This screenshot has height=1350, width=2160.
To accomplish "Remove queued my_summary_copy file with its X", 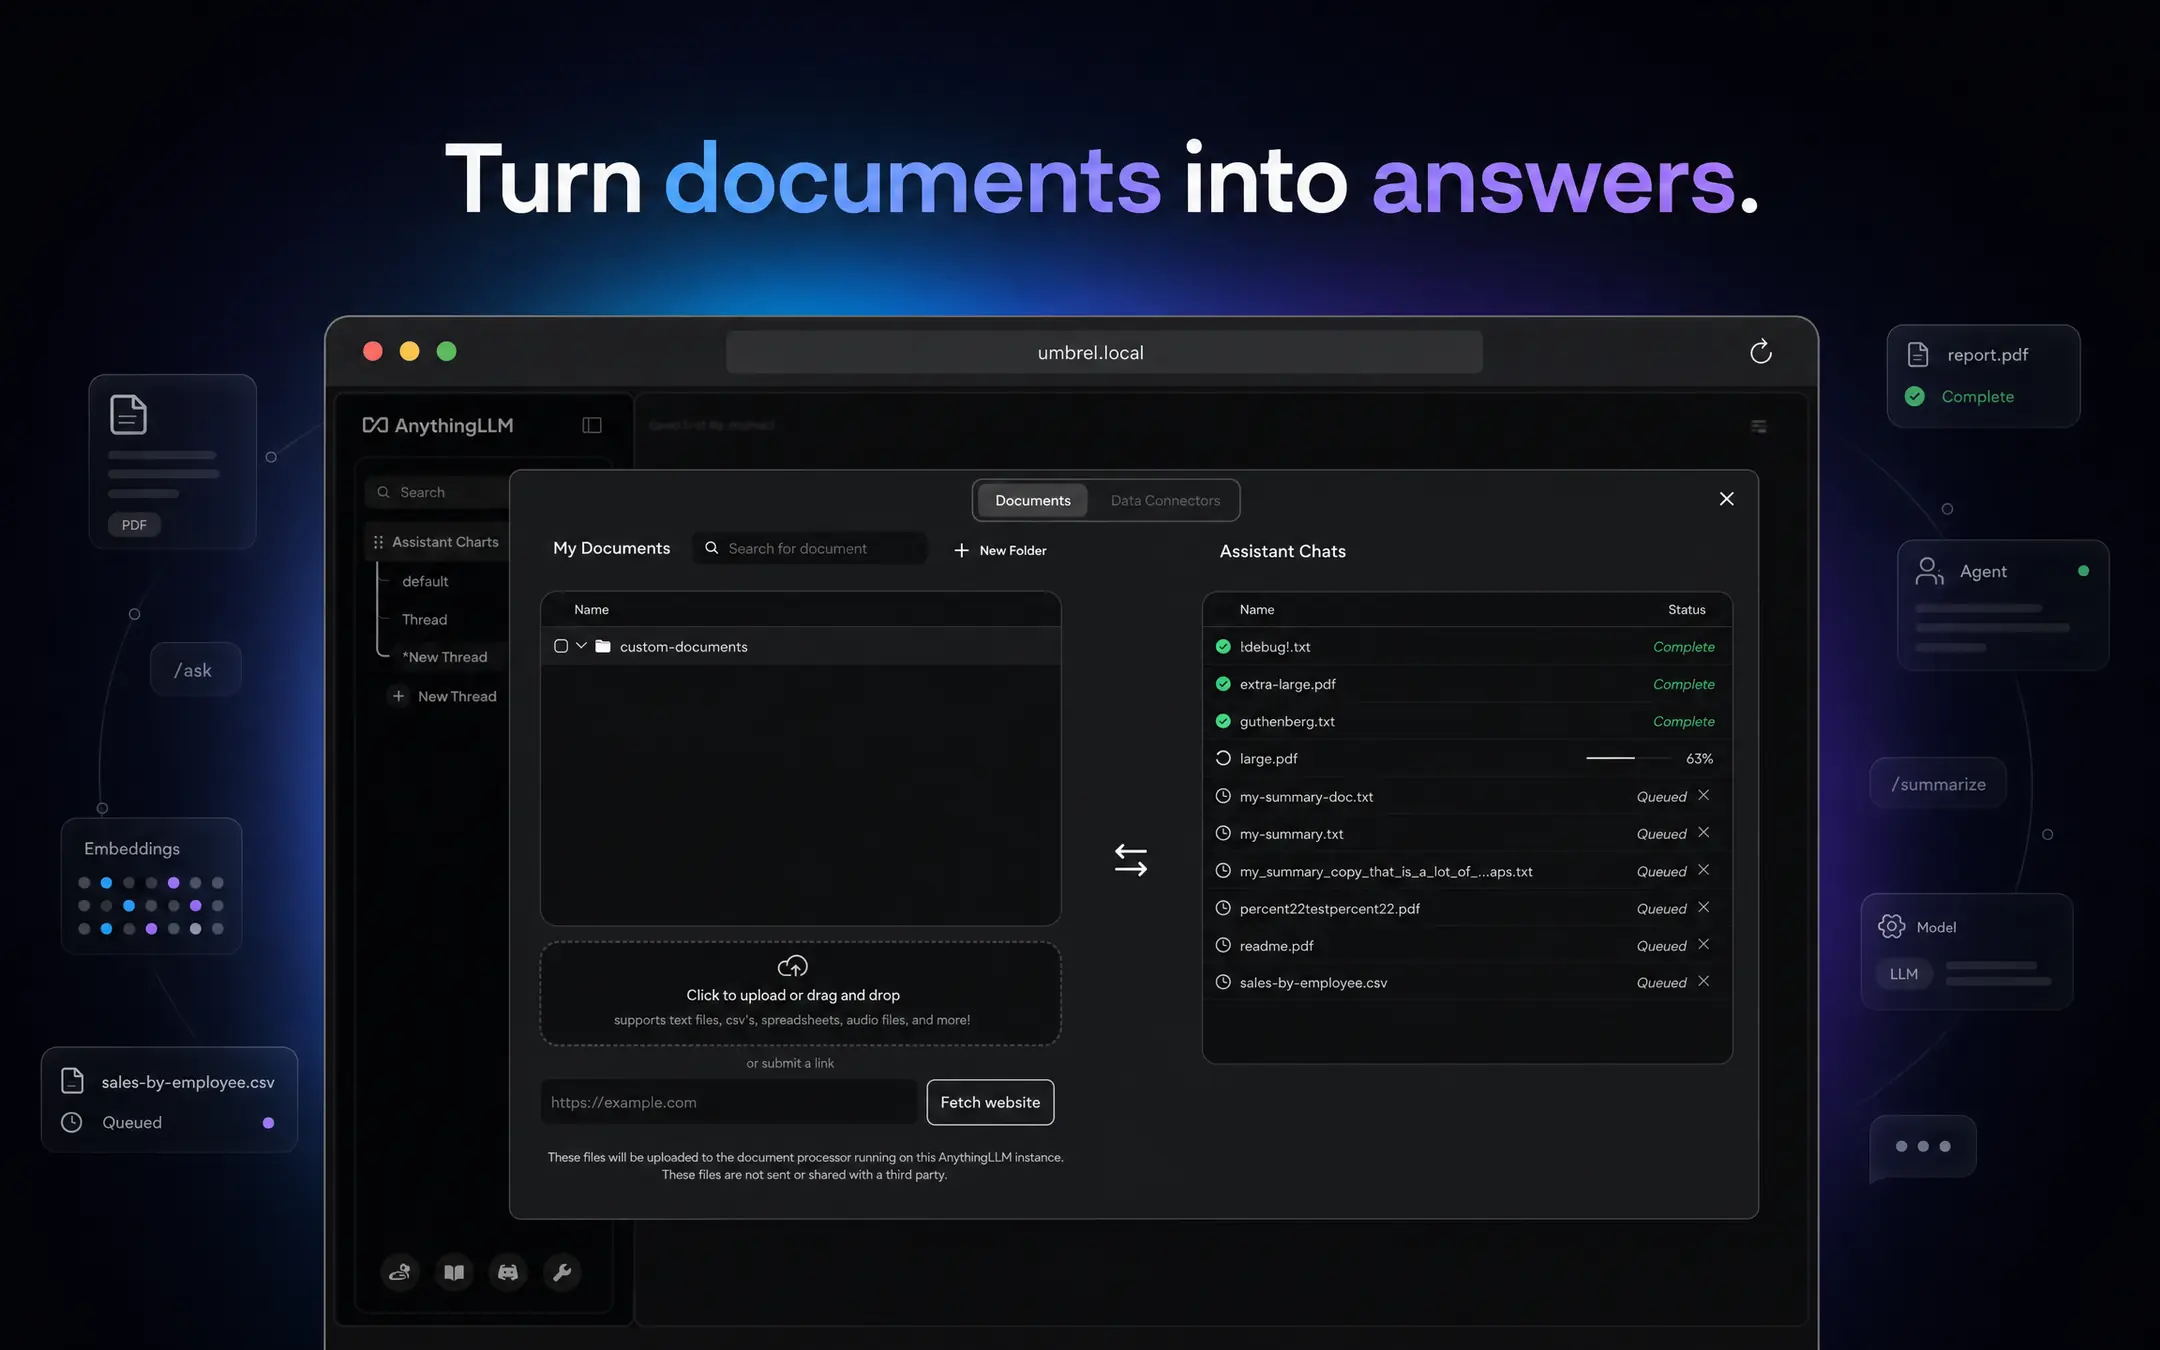I will tap(1704, 870).
